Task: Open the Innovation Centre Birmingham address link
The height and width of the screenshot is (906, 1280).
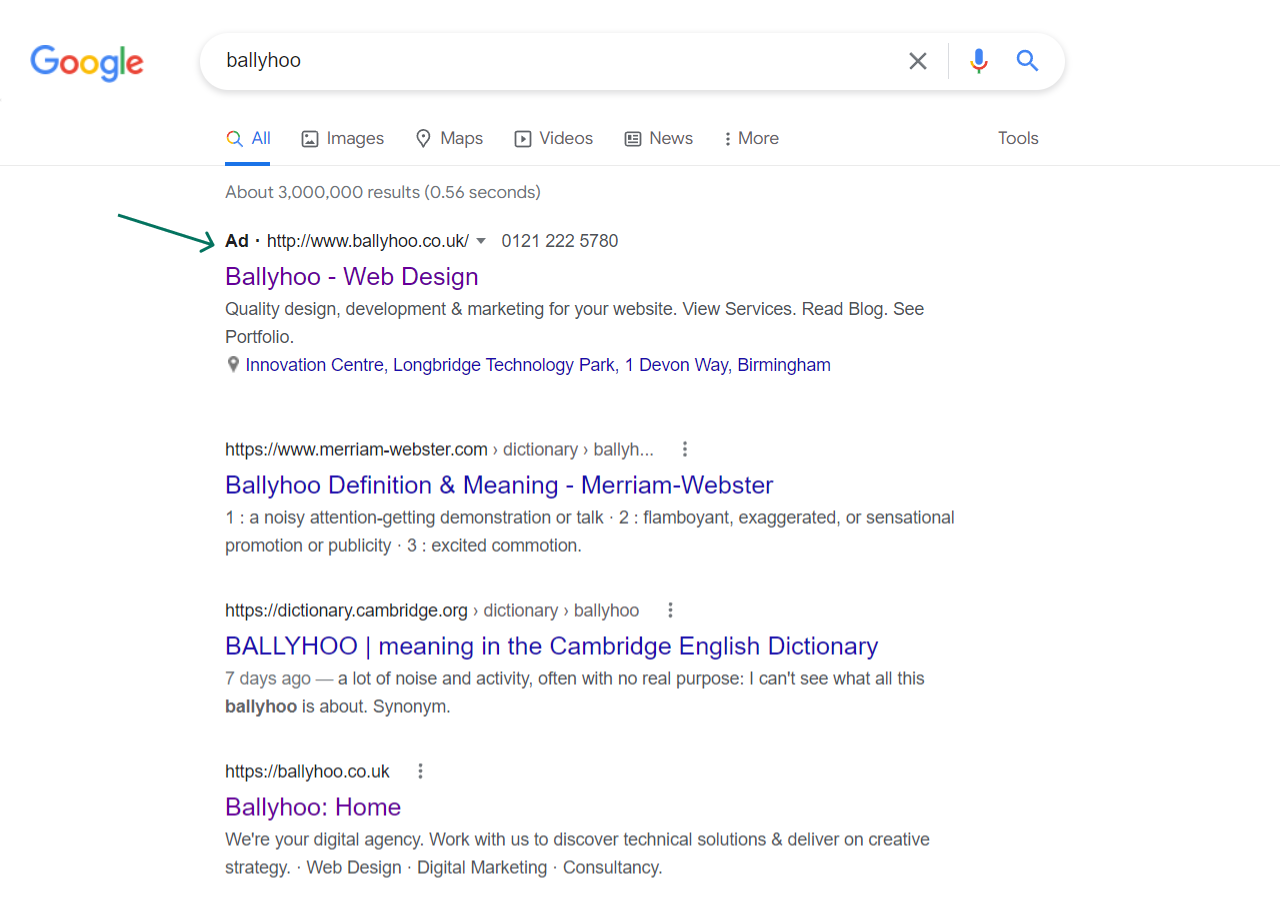Action: point(538,365)
